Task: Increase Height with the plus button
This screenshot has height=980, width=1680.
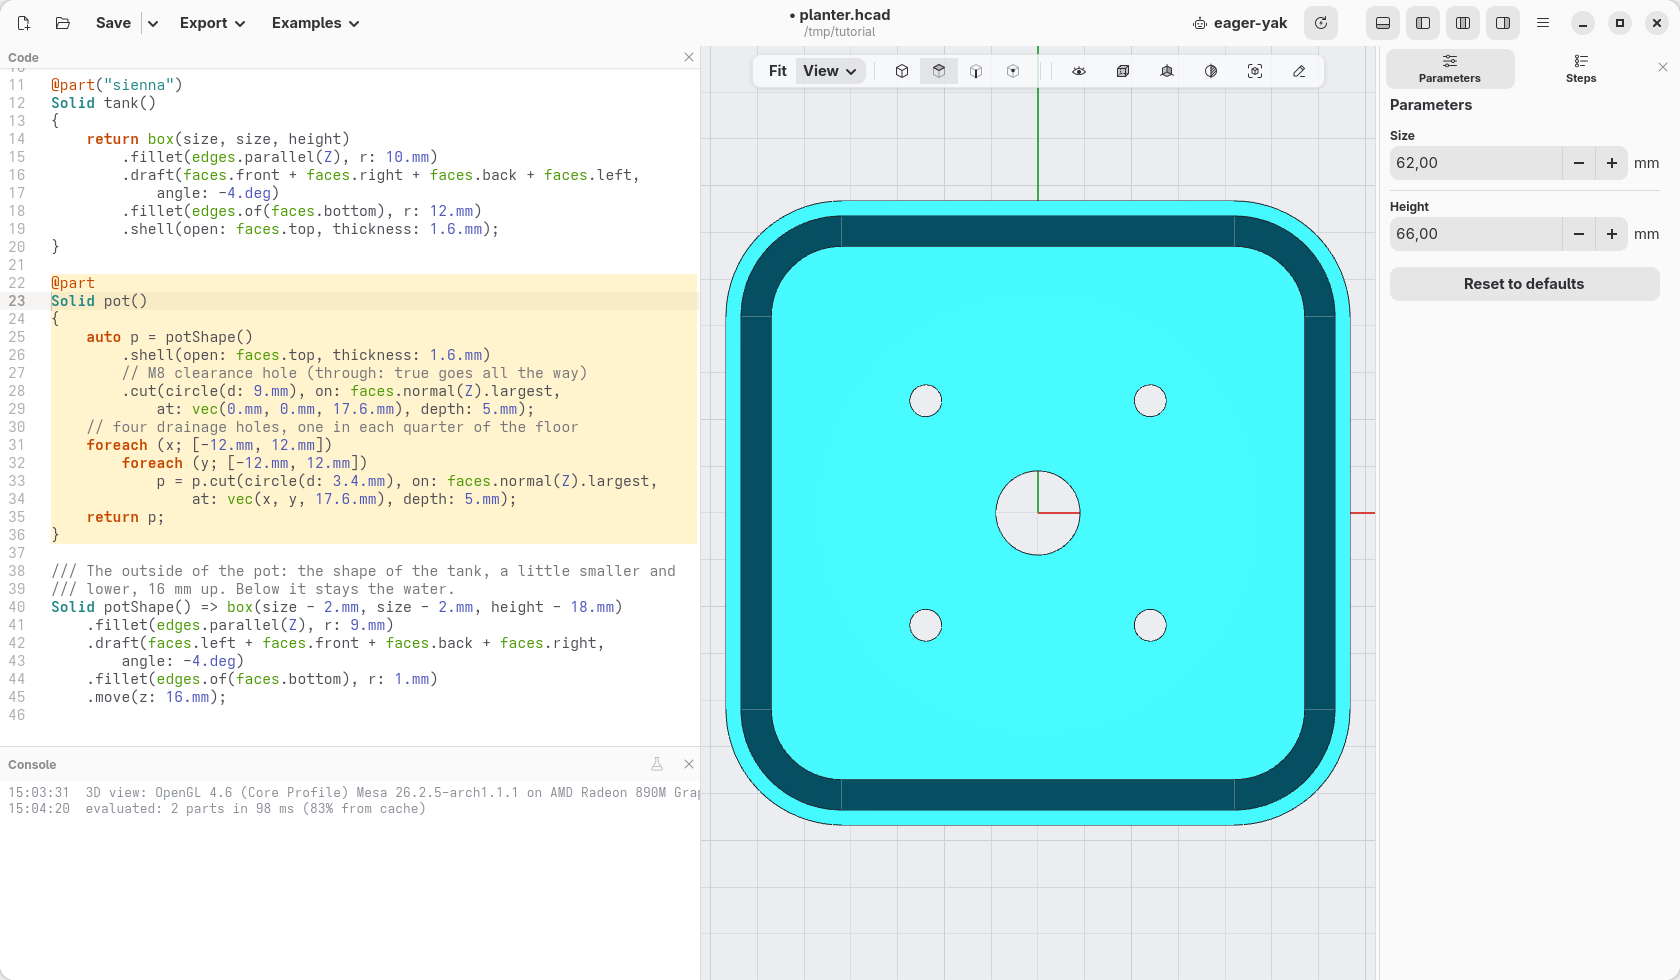Action: click(x=1612, y=234)
